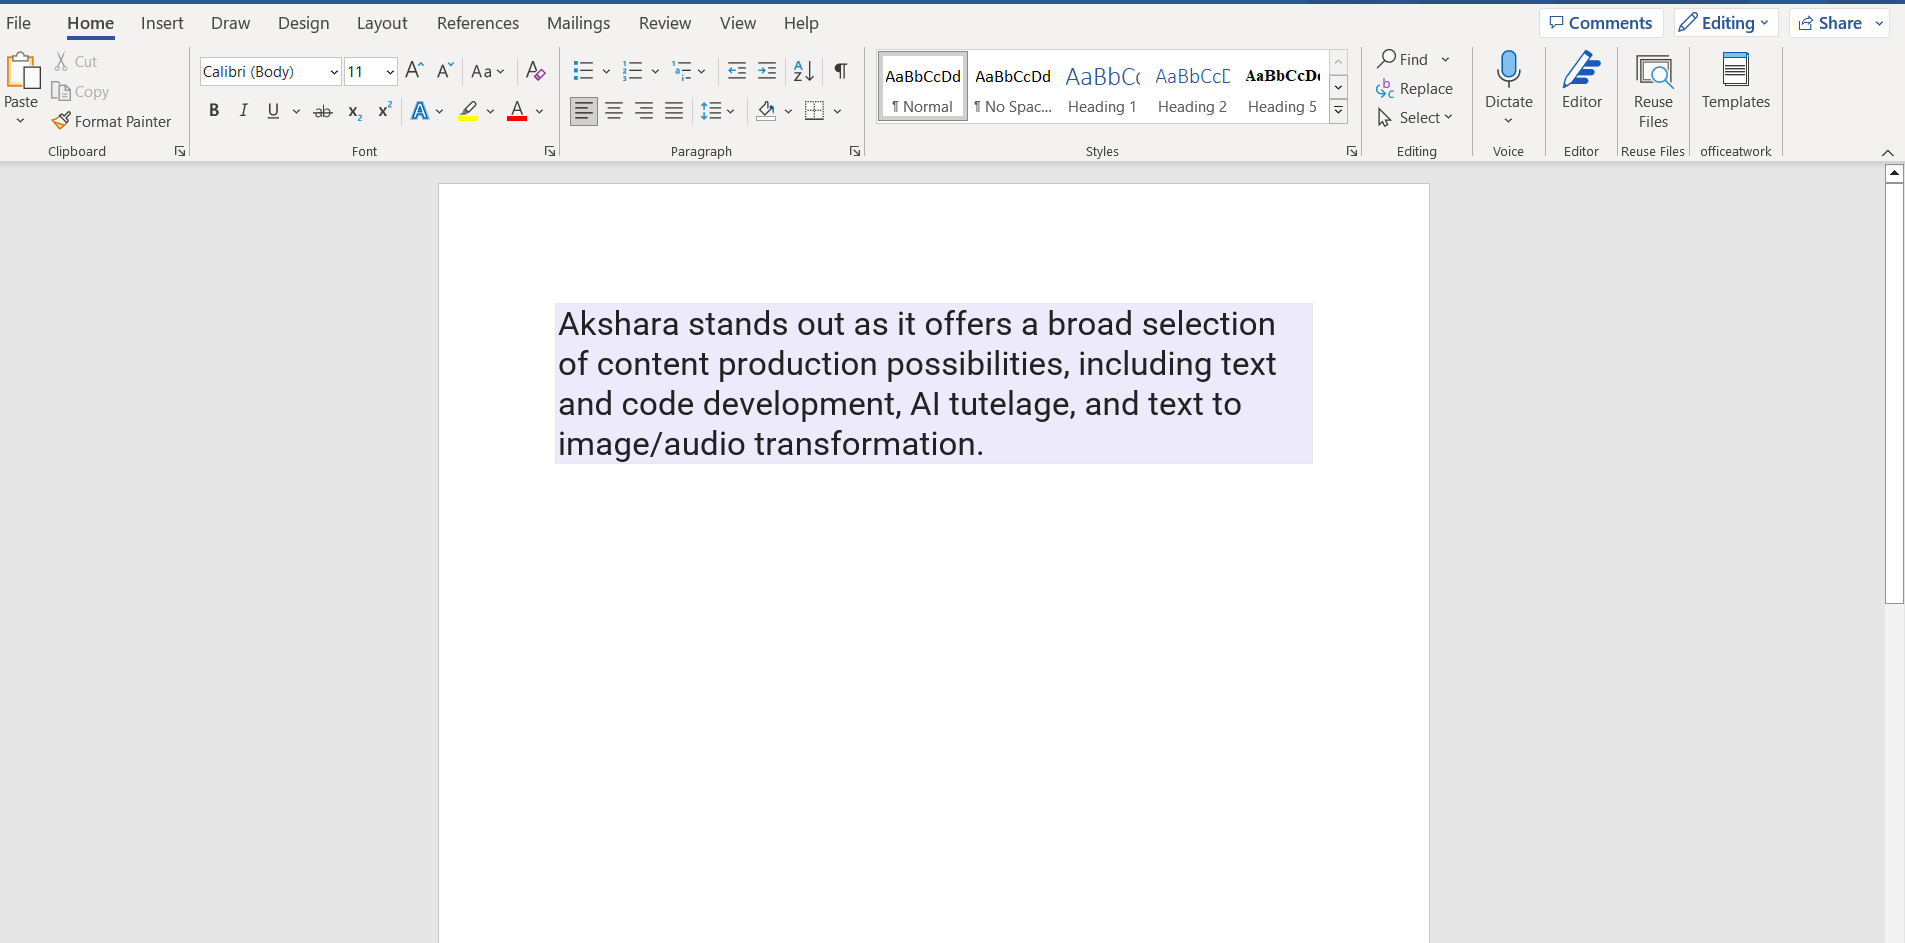Screen dimensions: 1905x943
Task: Open the Reuse Files pane
Action: pyautogui.click(x=1653, y=90)
